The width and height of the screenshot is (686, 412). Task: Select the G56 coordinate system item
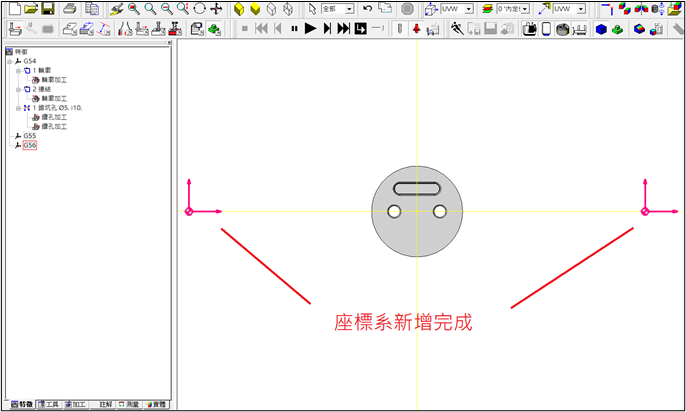coord(29,145)
